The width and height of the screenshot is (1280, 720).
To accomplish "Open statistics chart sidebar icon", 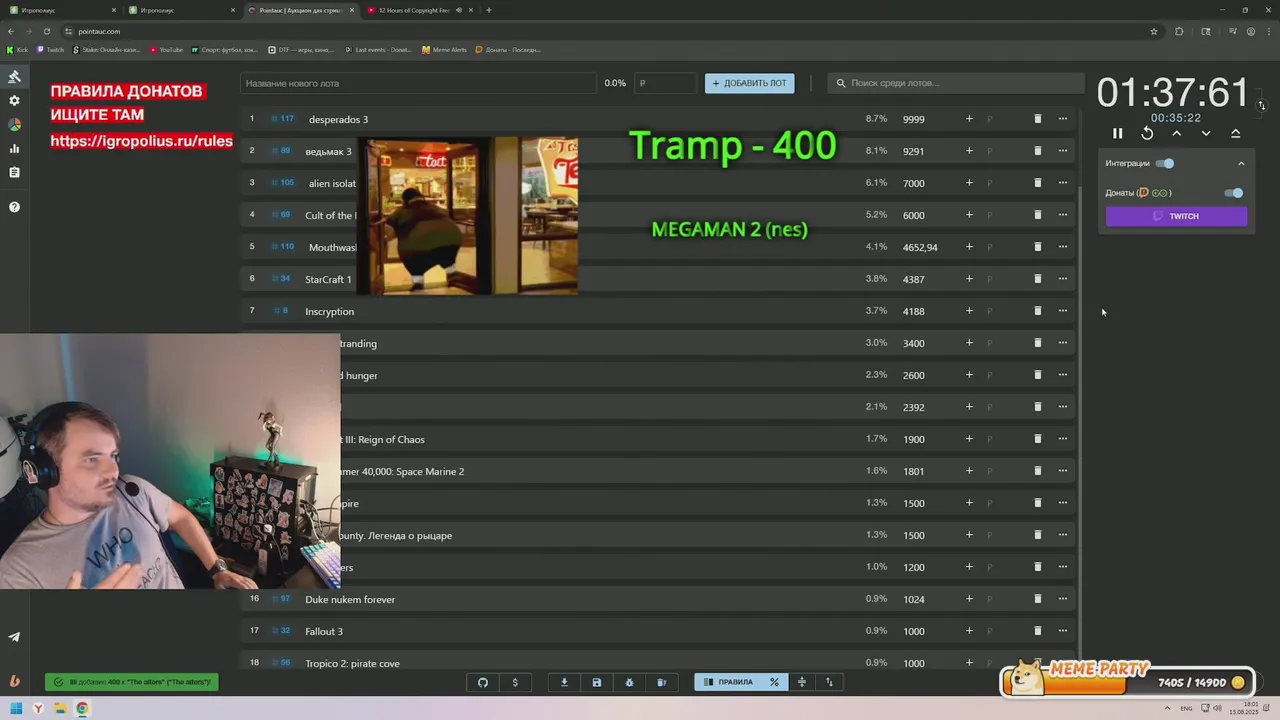I will tap(14, 149).
